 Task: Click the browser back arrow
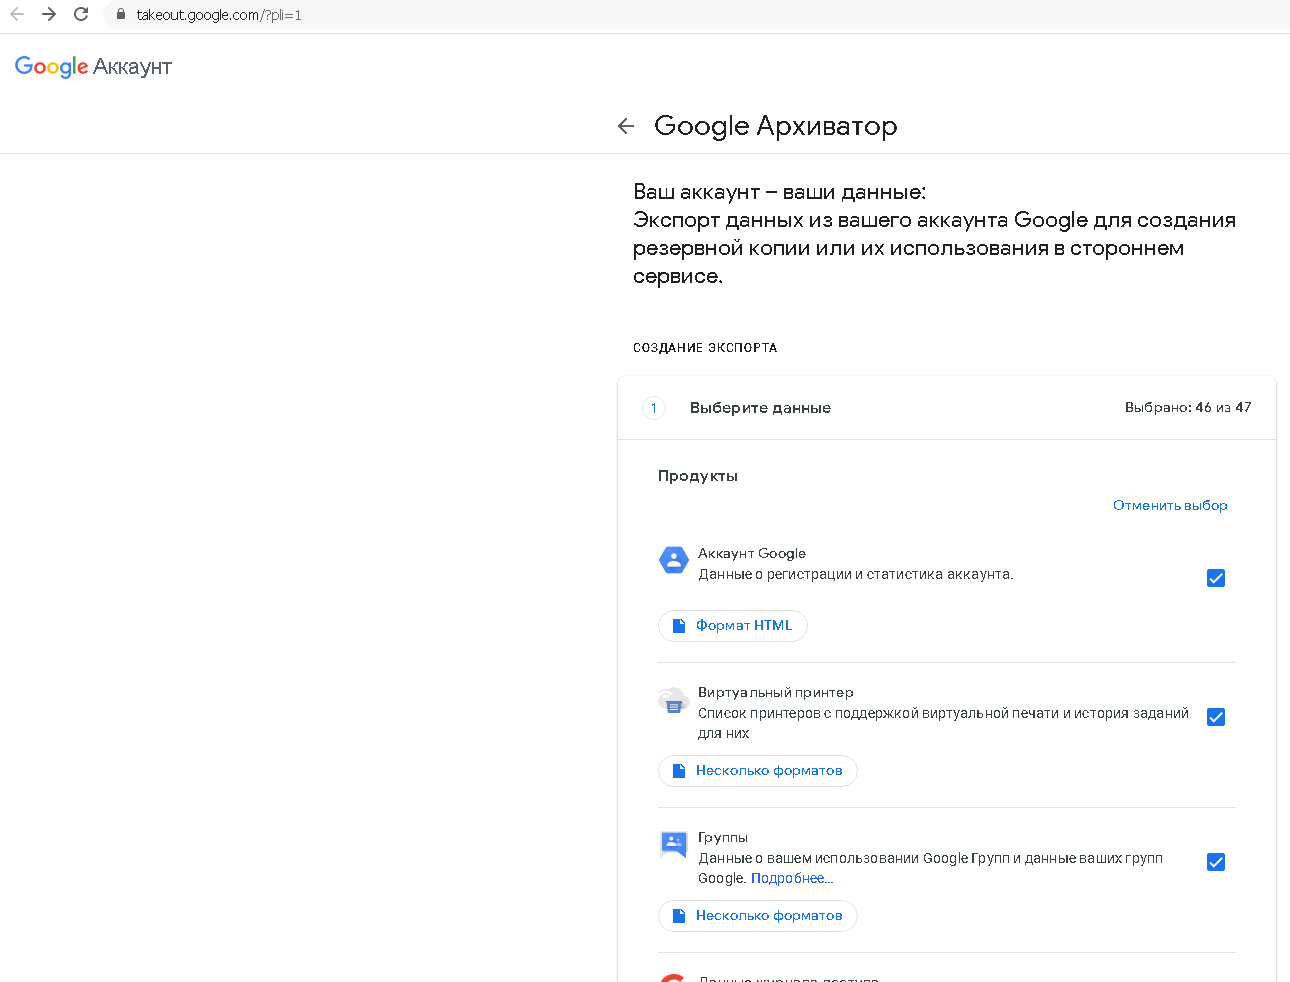[17, 14]
